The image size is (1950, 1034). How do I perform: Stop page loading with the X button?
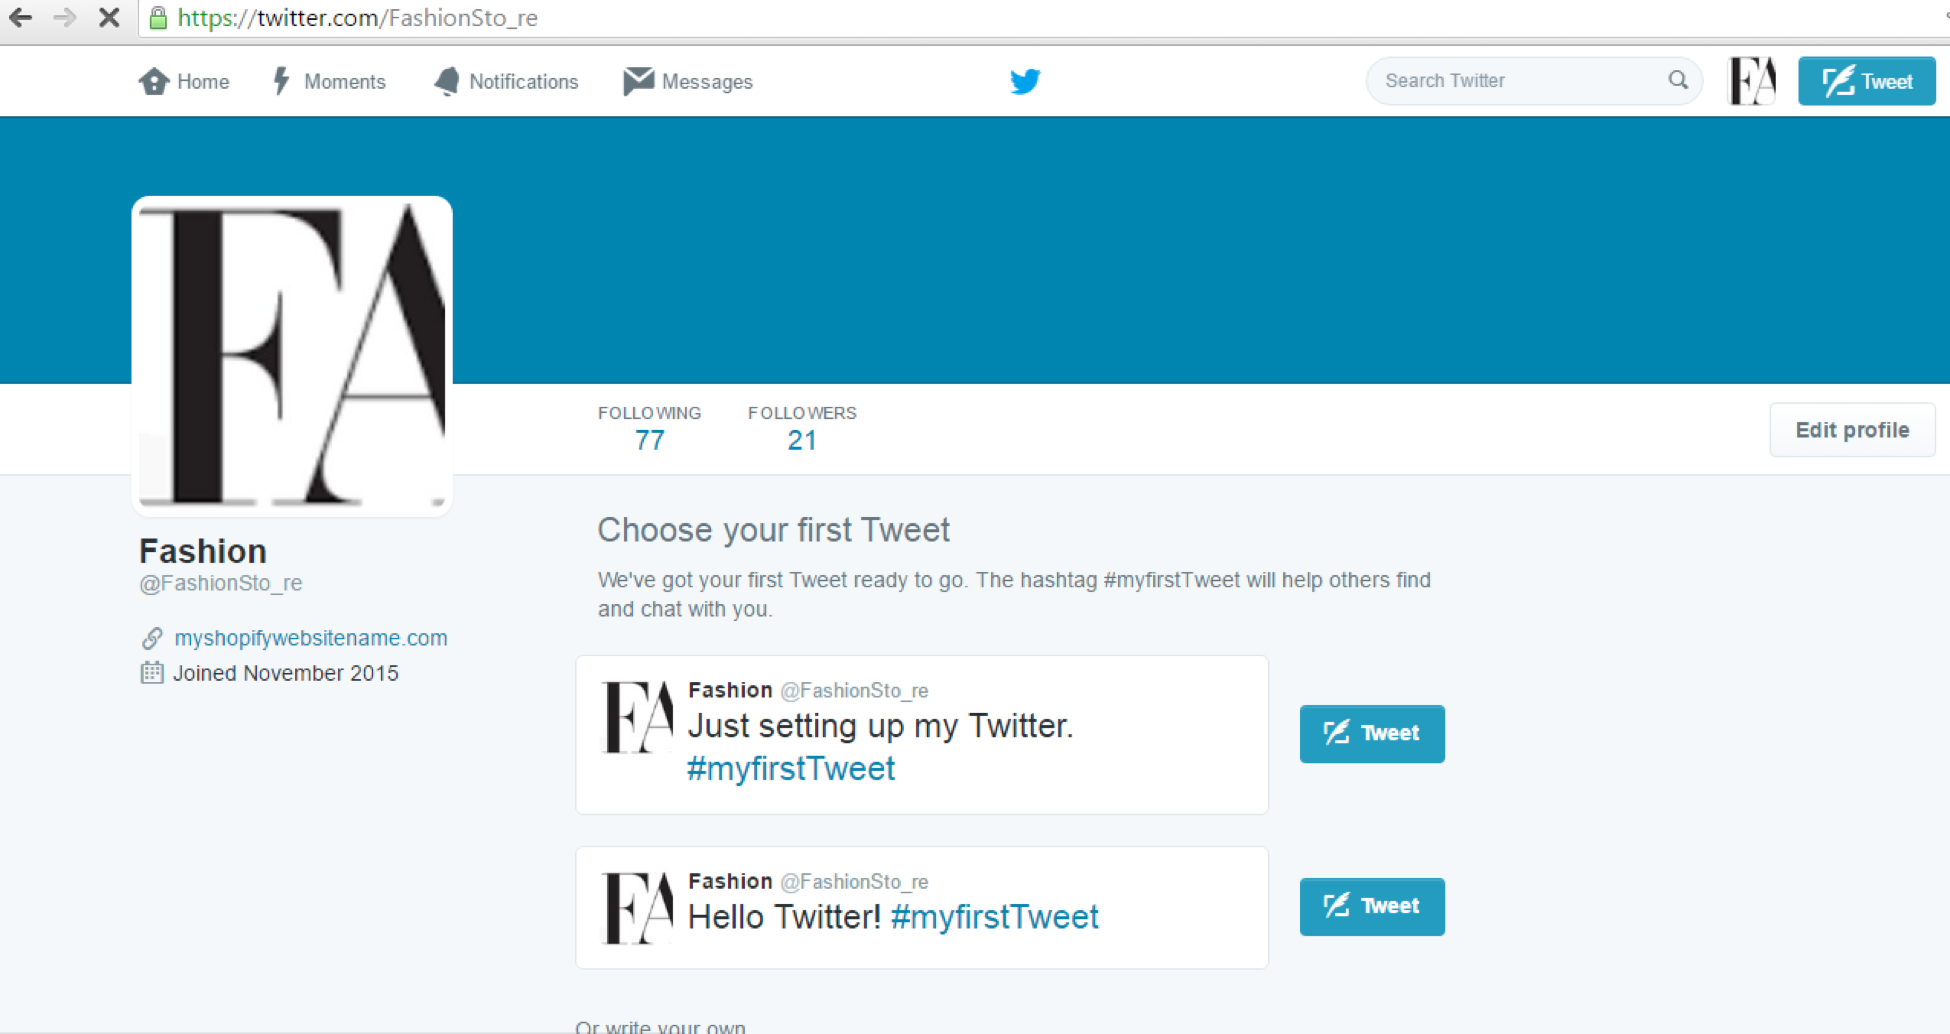coord(109,17)
